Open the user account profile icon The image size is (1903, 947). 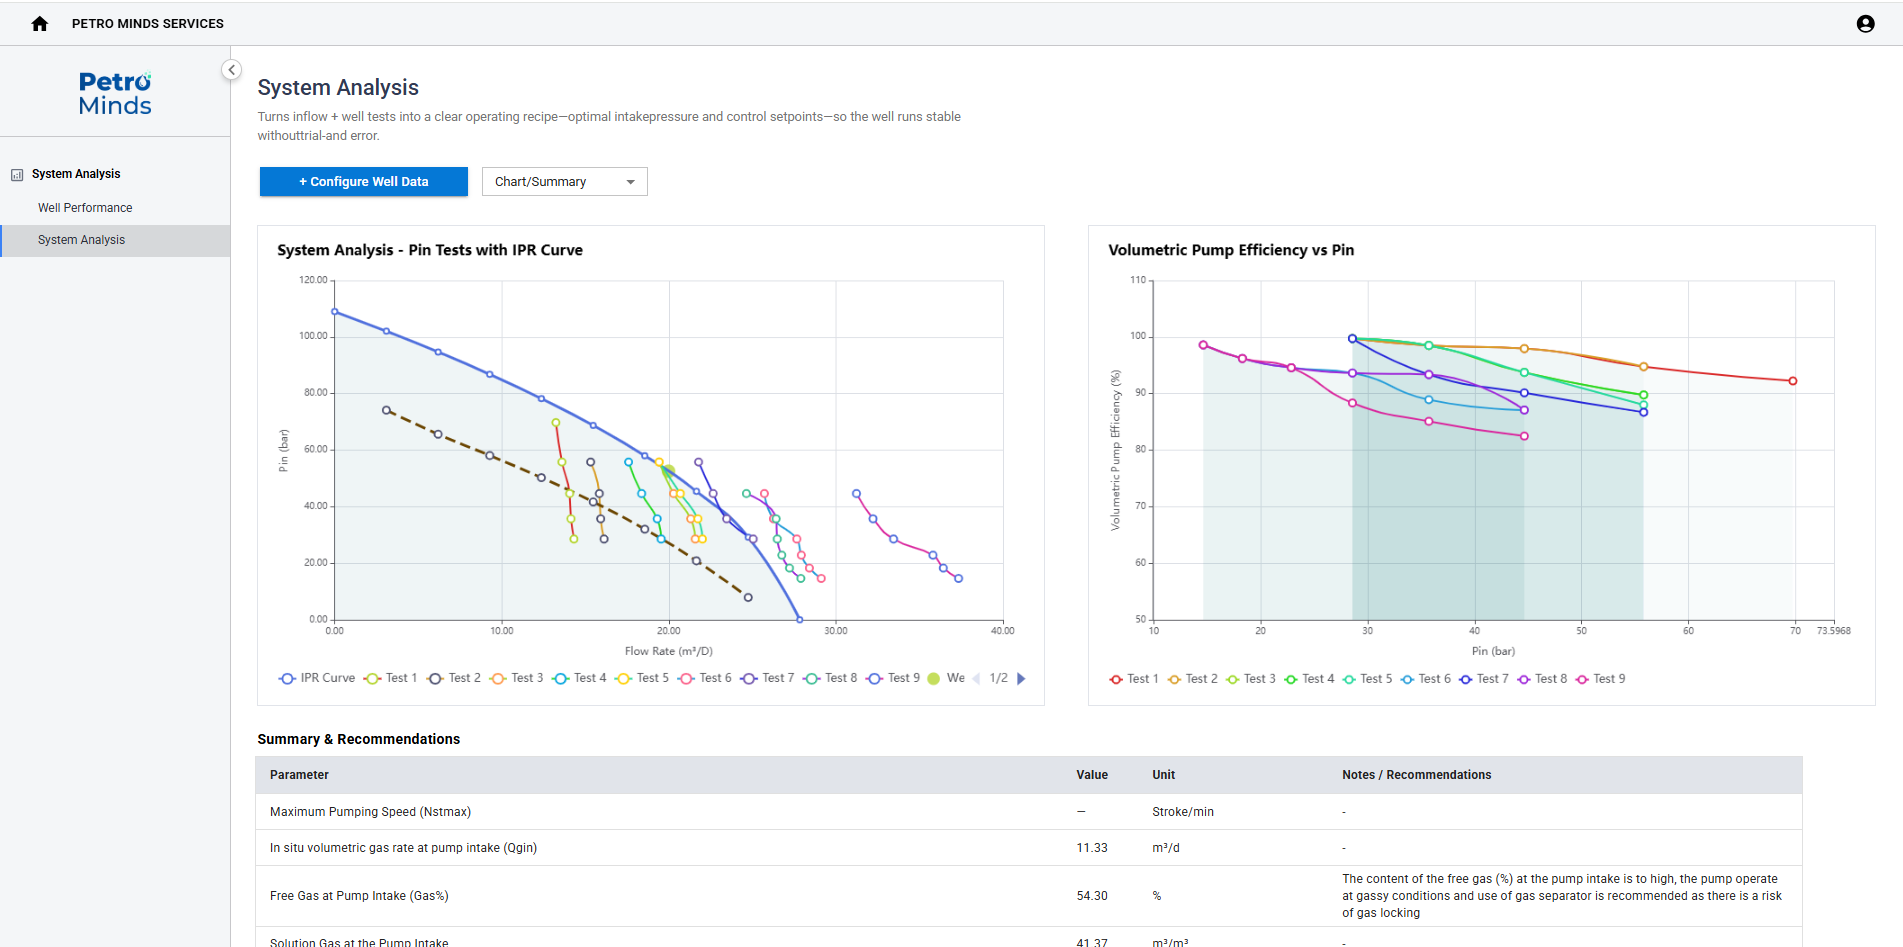point(1865,24)
